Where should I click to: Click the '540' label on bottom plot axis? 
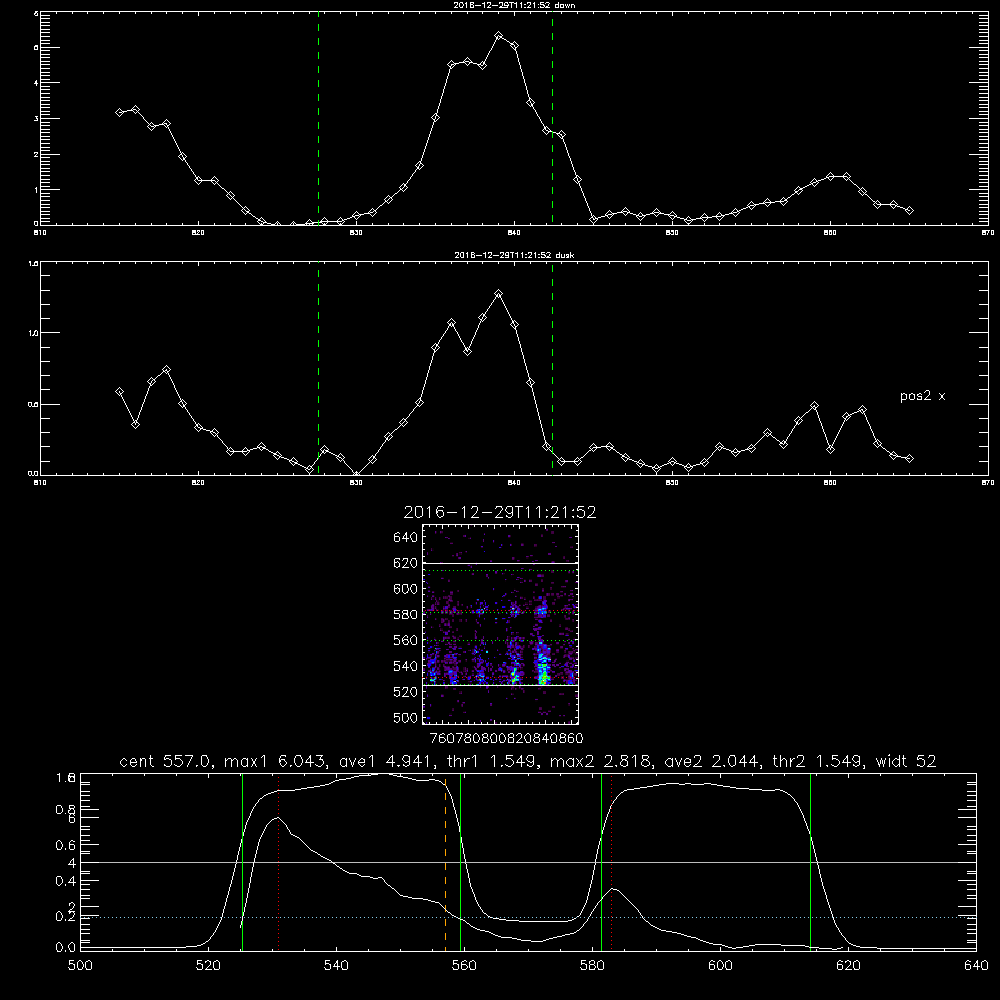click(x=336, y=966)
